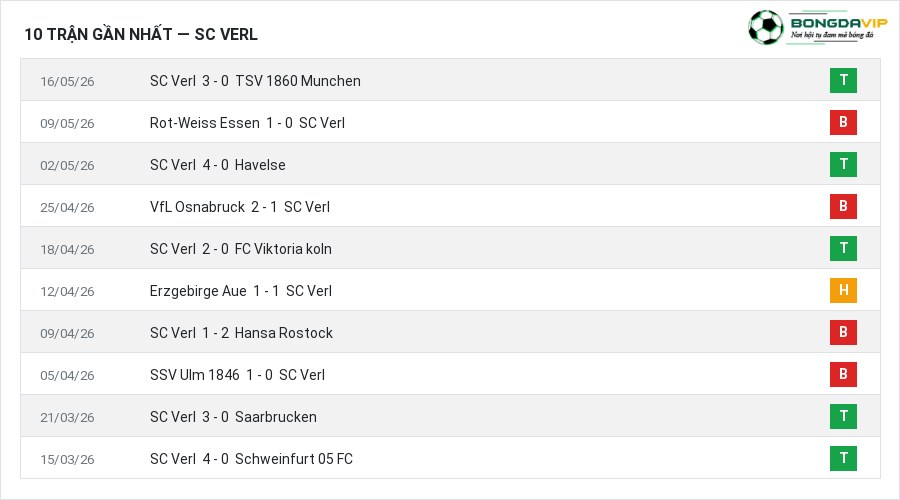
Task: Click the 10 TRẬN GẦN NHẤT — SC VERL heading
Action: (x=141, y=34)
